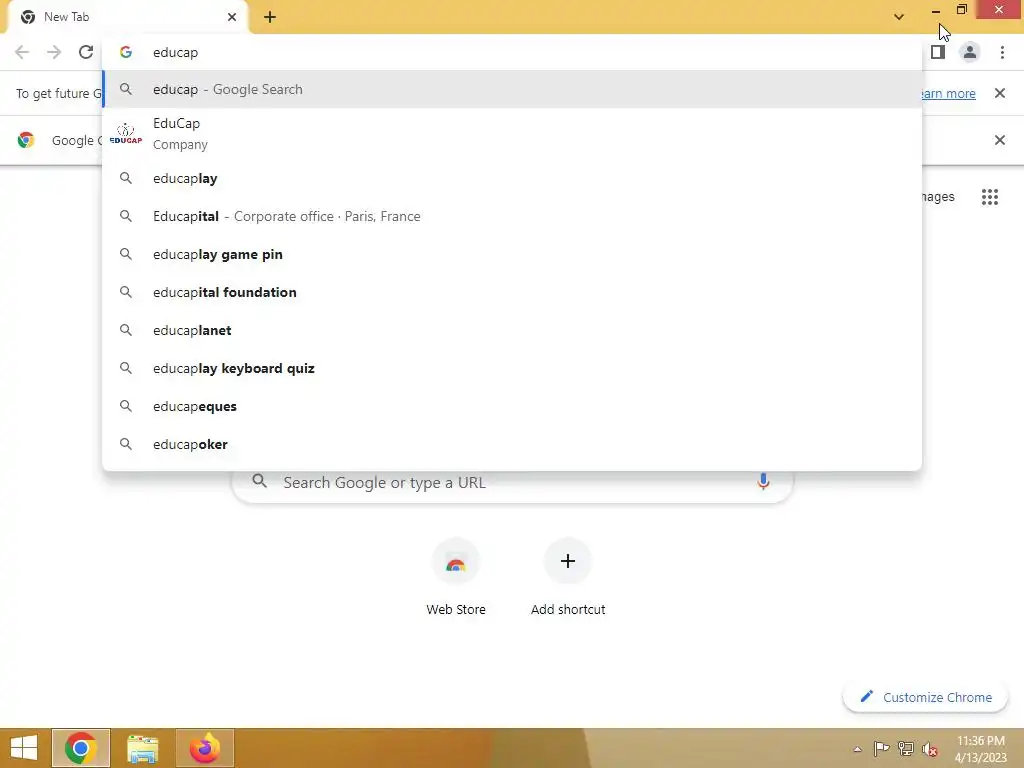
Task: Select the educapoker suggestion
Action: [512, 443]
